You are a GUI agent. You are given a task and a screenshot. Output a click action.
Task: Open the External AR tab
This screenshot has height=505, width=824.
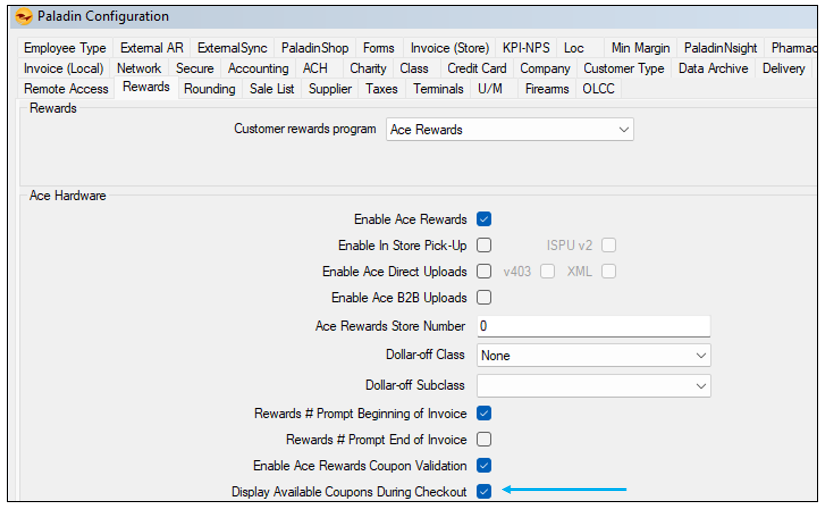click(x=152, y=48)
